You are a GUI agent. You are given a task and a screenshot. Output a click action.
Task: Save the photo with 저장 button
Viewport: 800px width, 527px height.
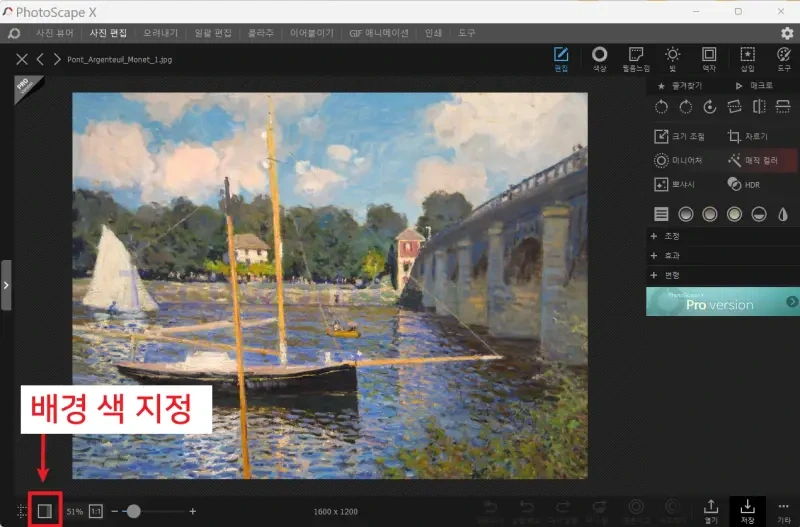coord(747,511)
